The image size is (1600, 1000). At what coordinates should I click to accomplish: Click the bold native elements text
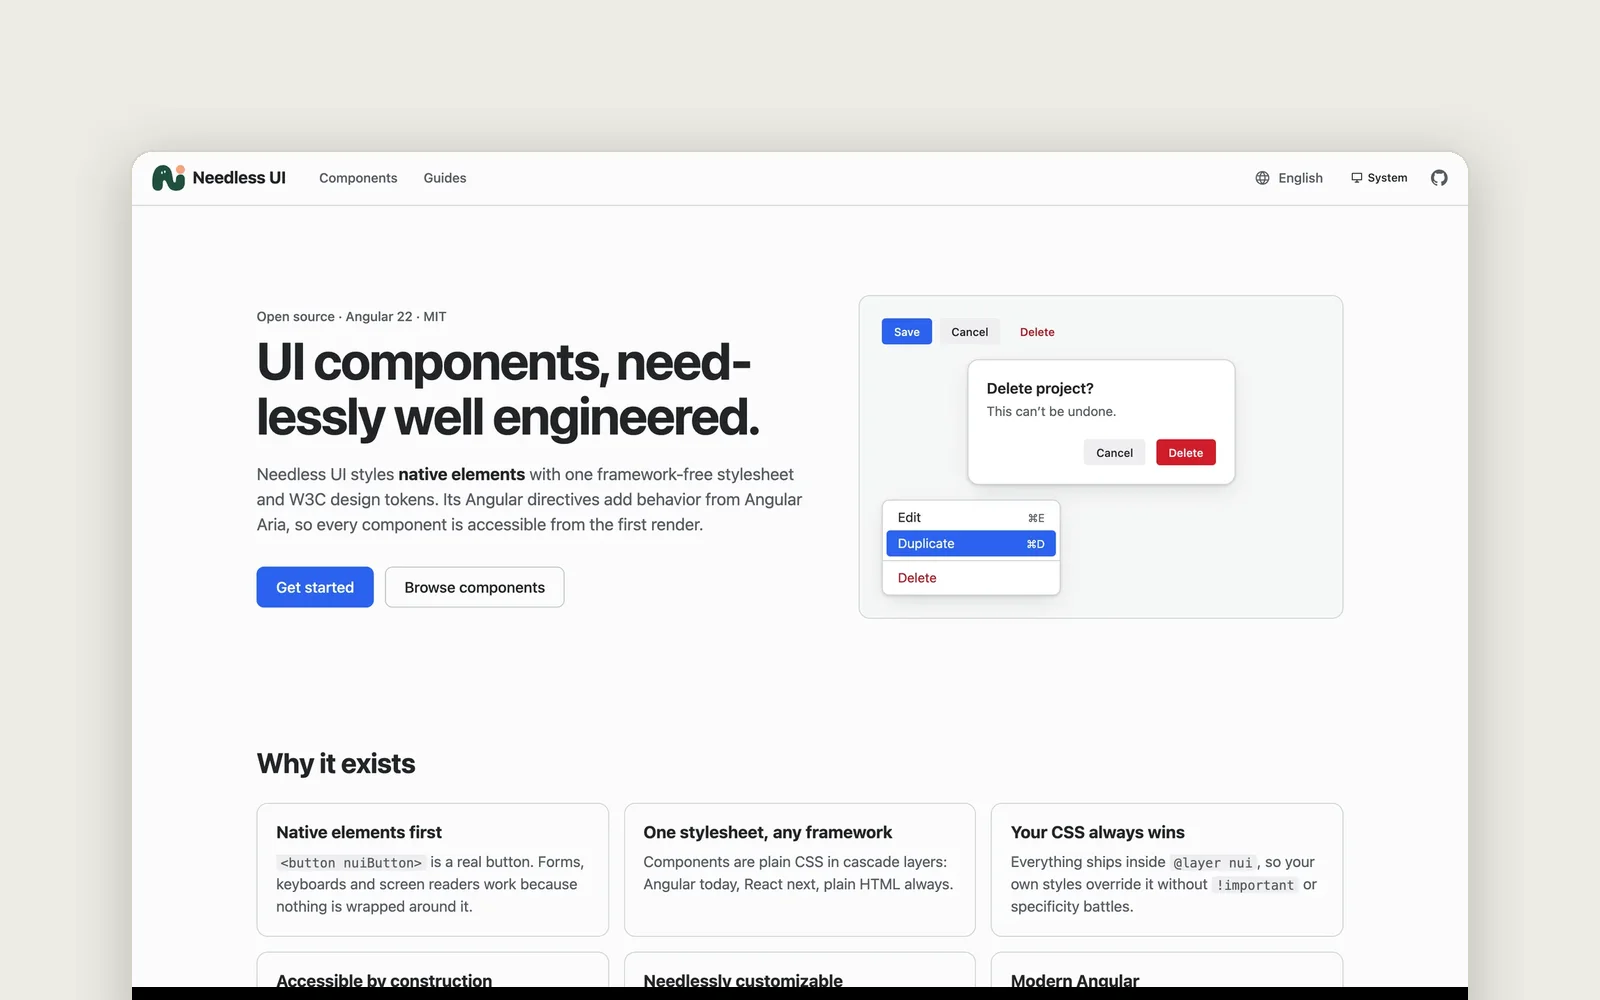point(461,474)
